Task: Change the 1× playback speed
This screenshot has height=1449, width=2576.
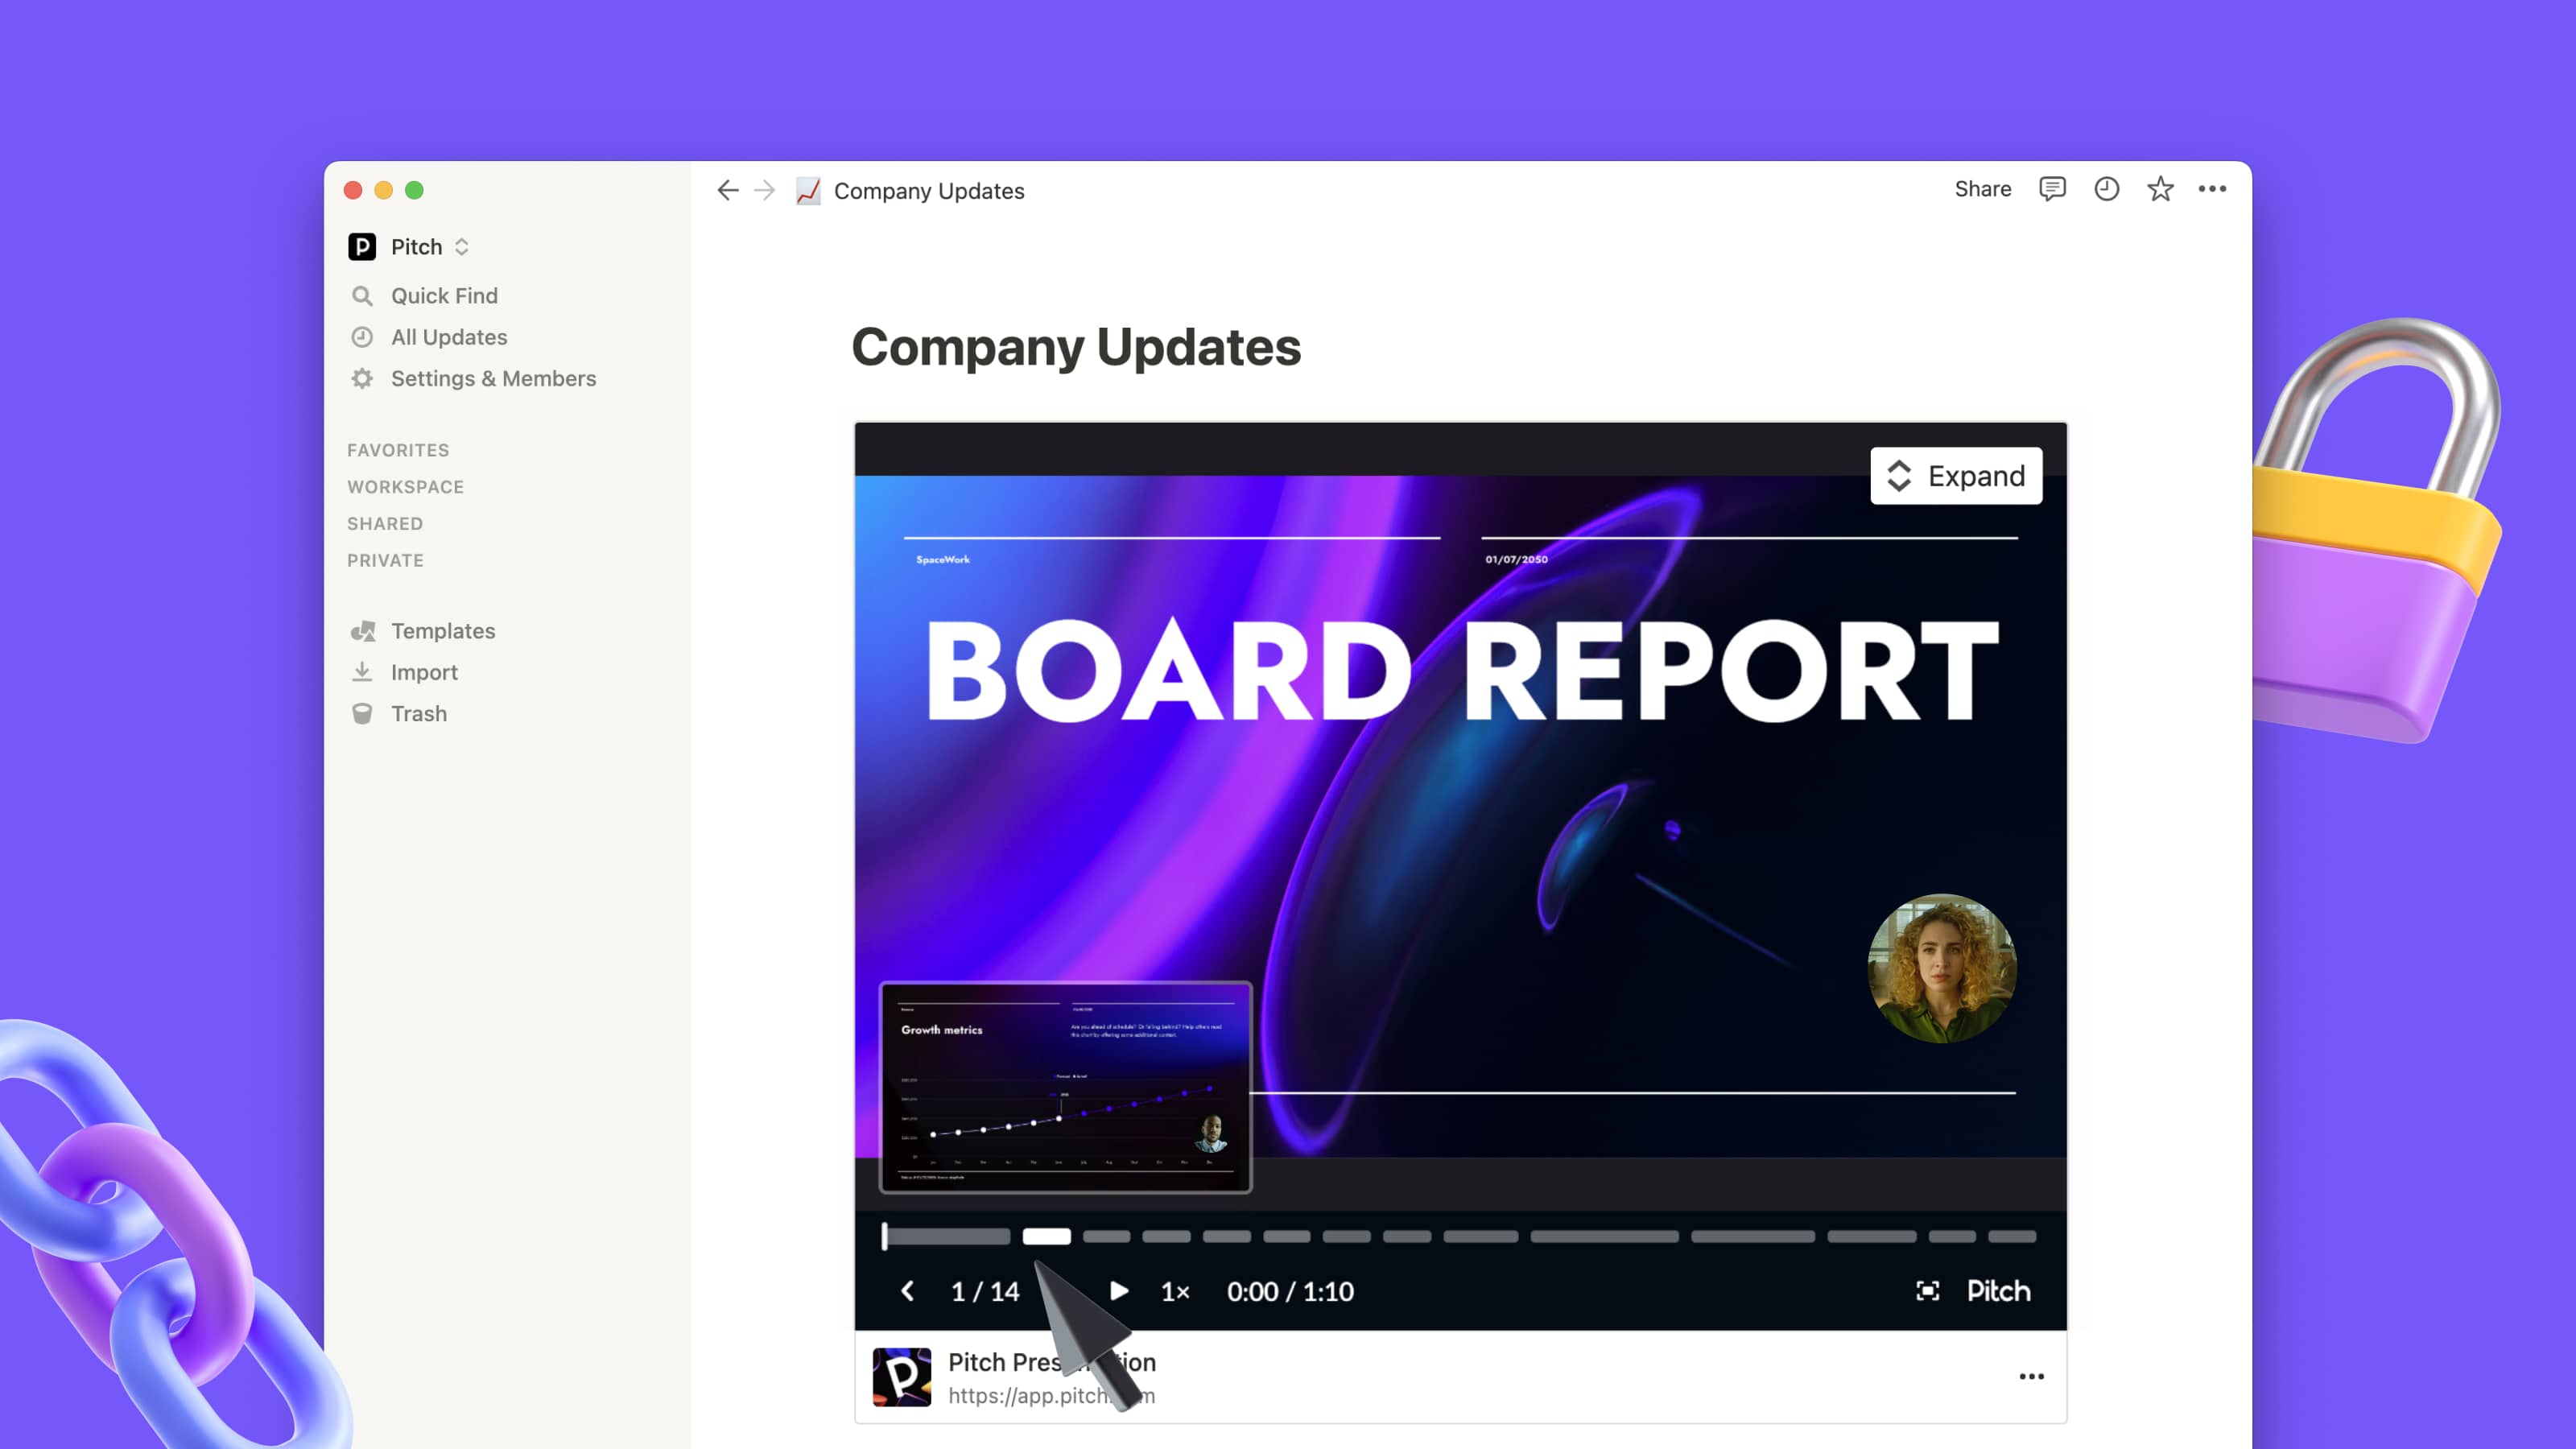Action: tap(1175, 1292)
